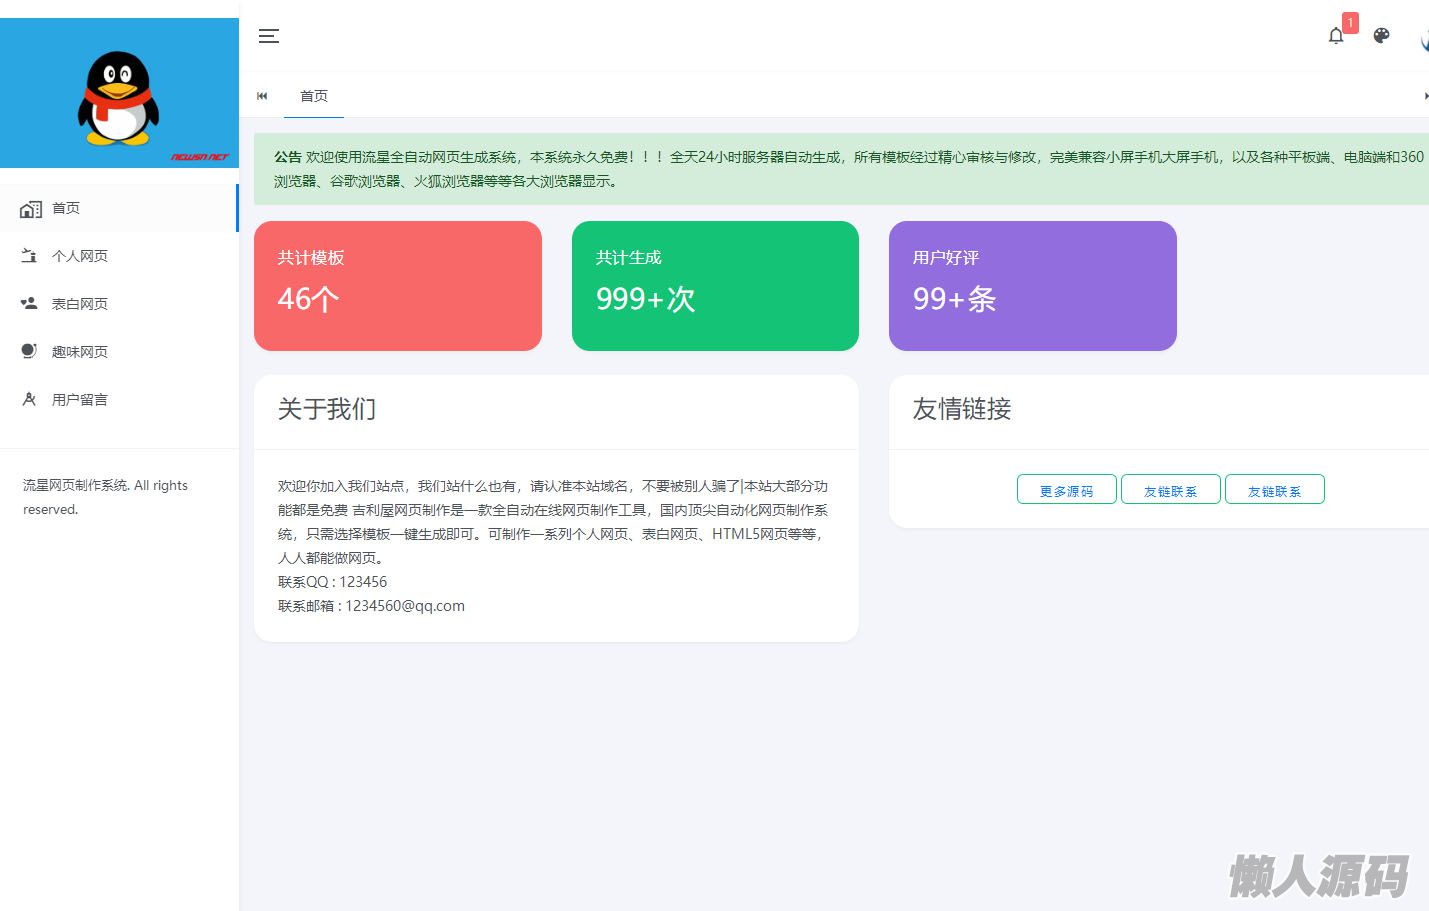The height and width of the screenshot is (911, 1429).
Task: Click the 用户留言 icon in sidebar
Action: pos(29,399)
